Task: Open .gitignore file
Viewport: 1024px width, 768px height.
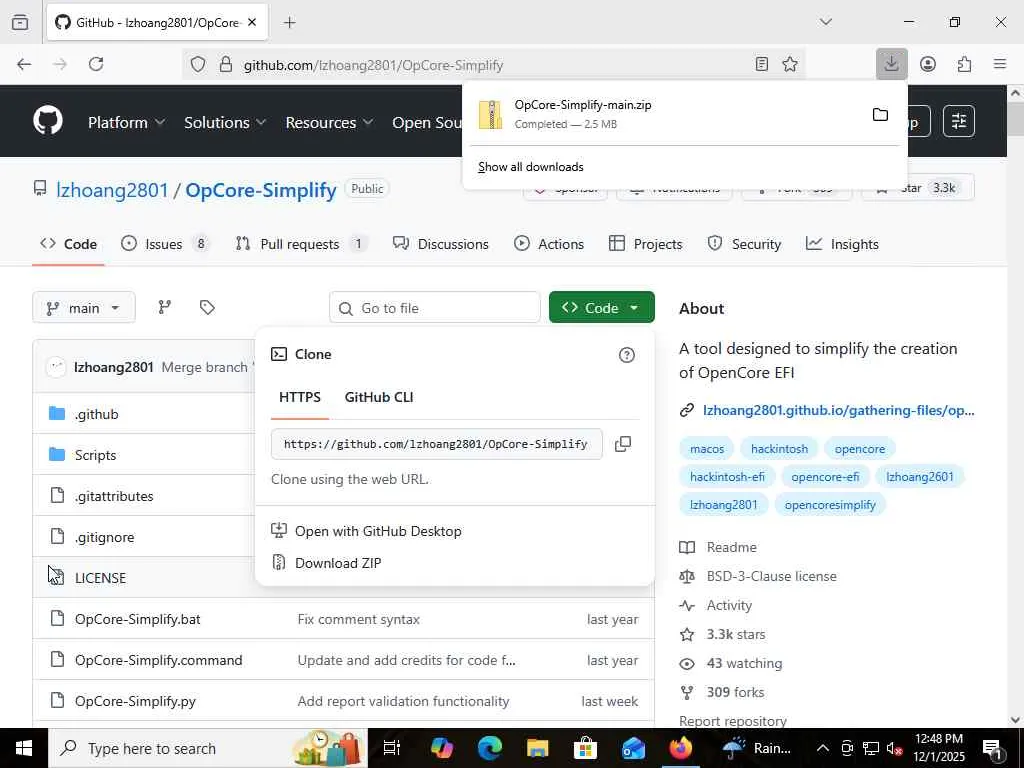Action: [x=104, y=537]
